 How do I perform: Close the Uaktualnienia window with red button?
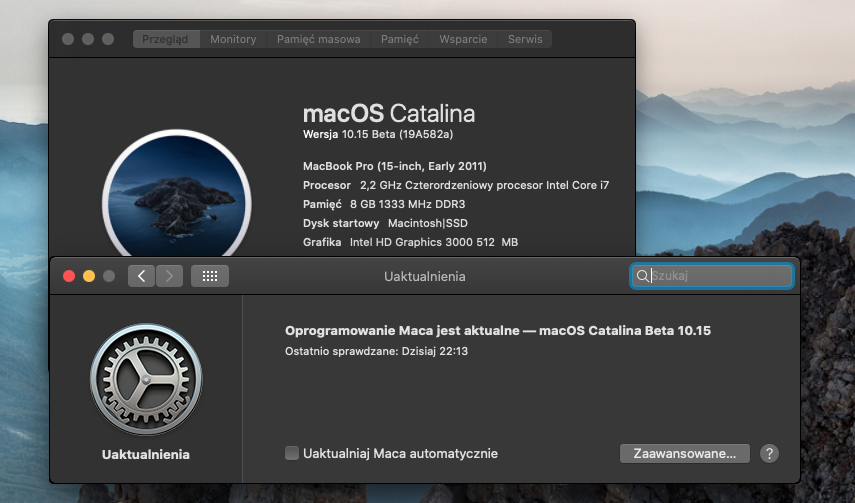[69, 276]
